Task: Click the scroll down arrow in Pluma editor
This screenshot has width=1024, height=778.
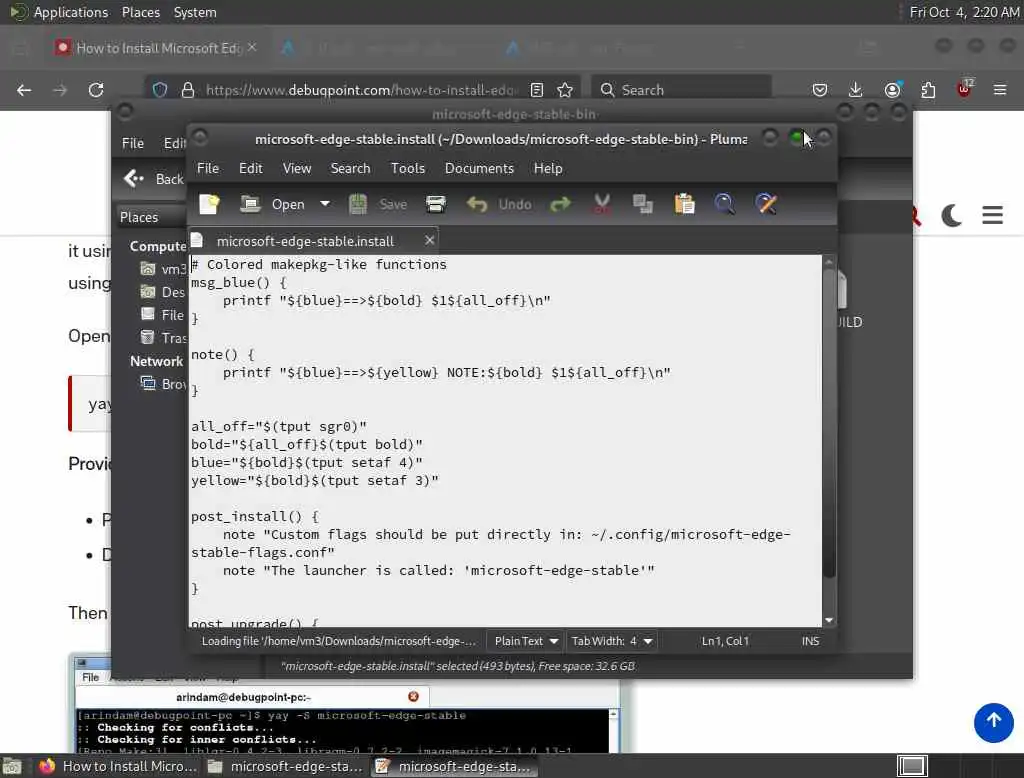Action: (829, 621)
